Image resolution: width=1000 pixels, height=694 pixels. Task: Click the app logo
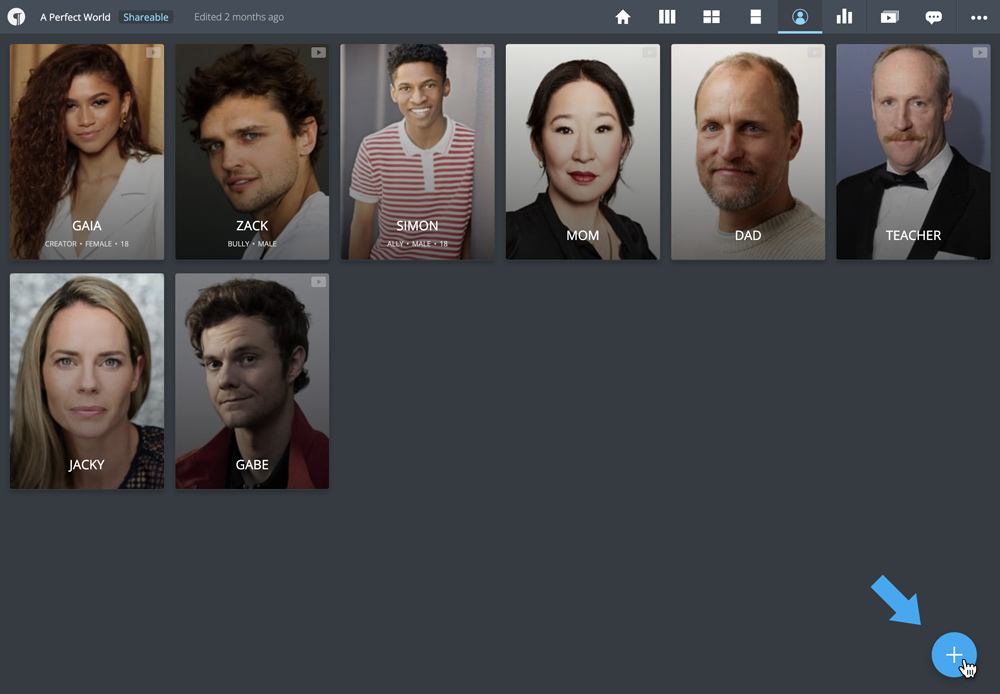(x=16, y=17)
